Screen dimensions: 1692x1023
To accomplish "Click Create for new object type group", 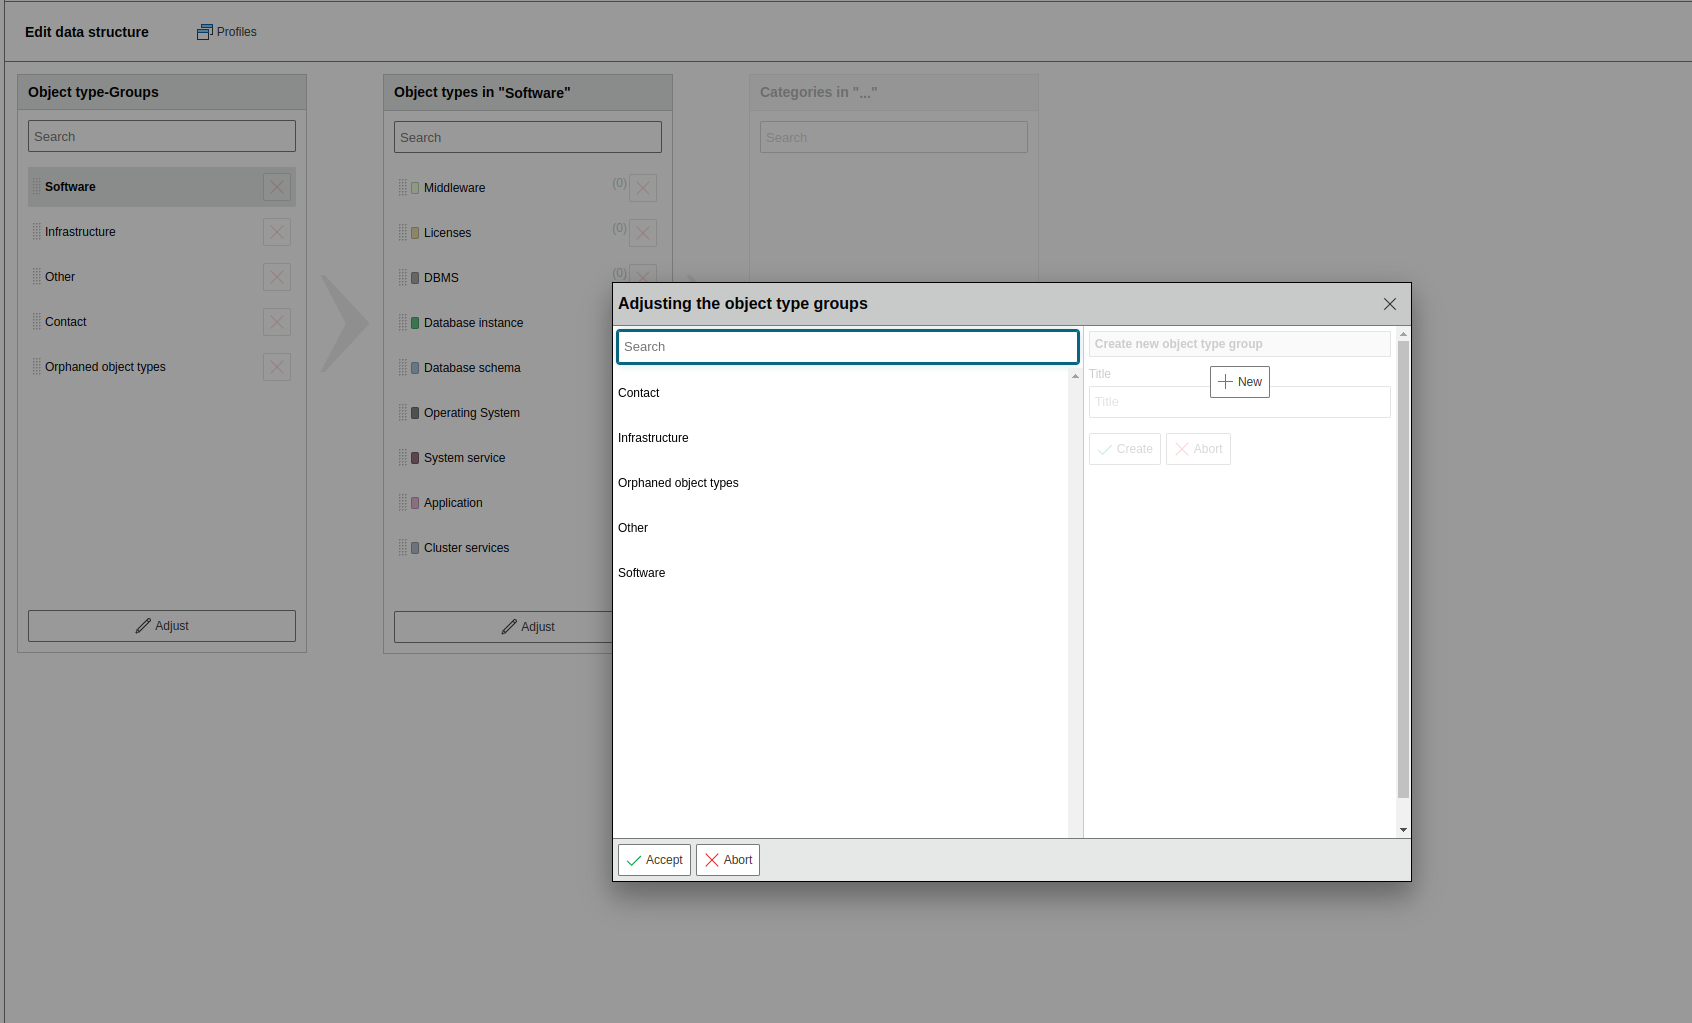I will 1125,449.
